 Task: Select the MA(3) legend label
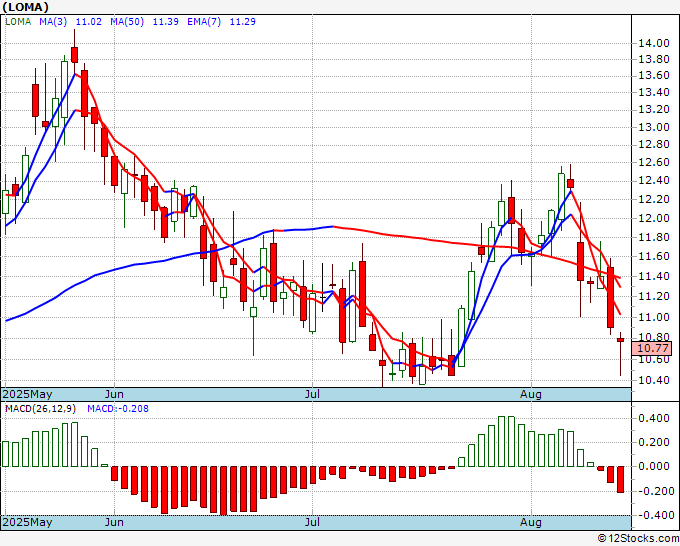pyautogui.click(x=53, y=22)
